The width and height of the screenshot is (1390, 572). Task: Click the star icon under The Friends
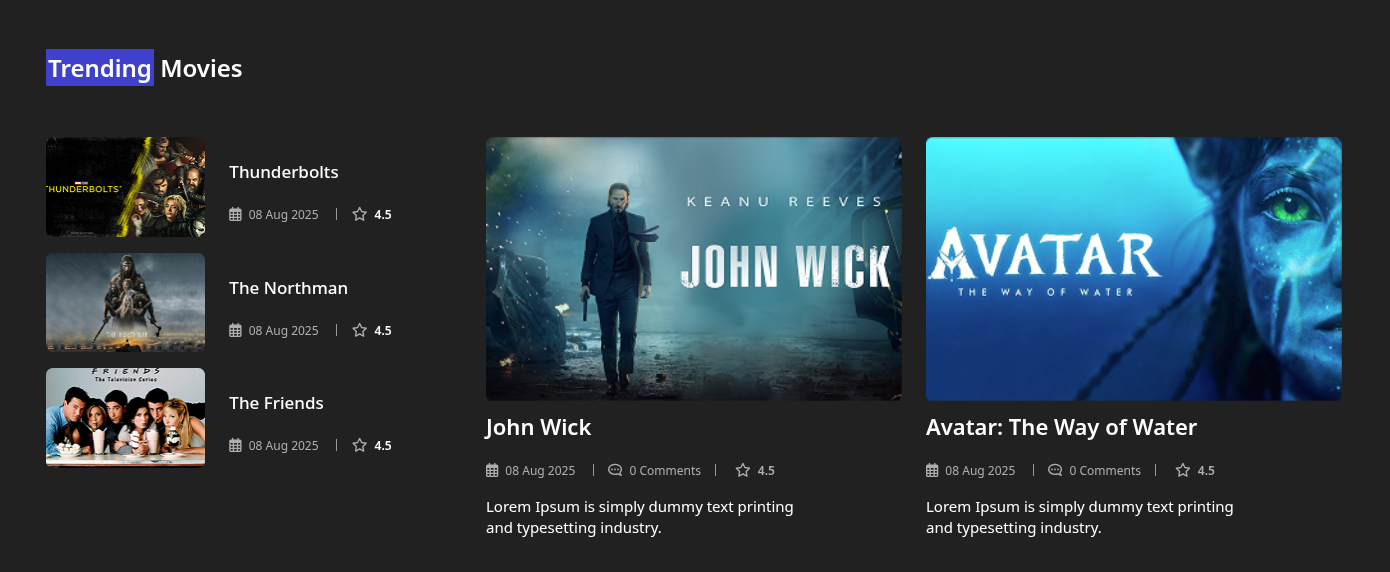(360, 445)
